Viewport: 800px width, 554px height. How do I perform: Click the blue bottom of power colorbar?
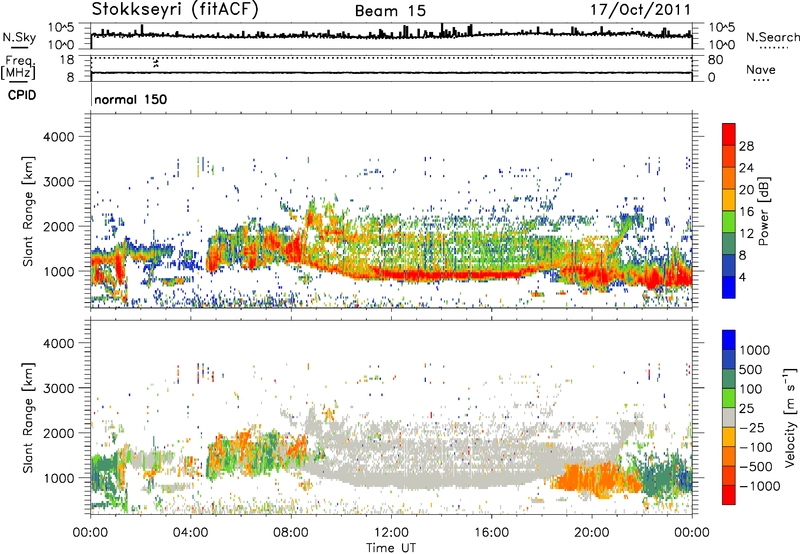pos(729,287)
